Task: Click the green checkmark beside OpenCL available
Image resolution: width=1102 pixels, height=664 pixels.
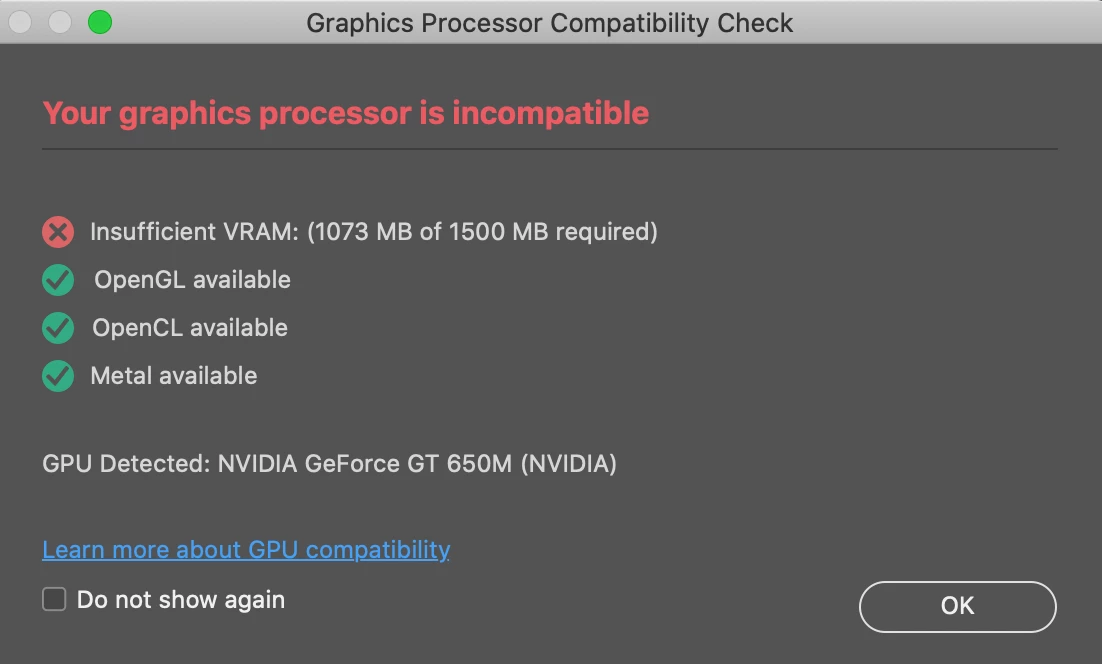Action: (58, 328)
